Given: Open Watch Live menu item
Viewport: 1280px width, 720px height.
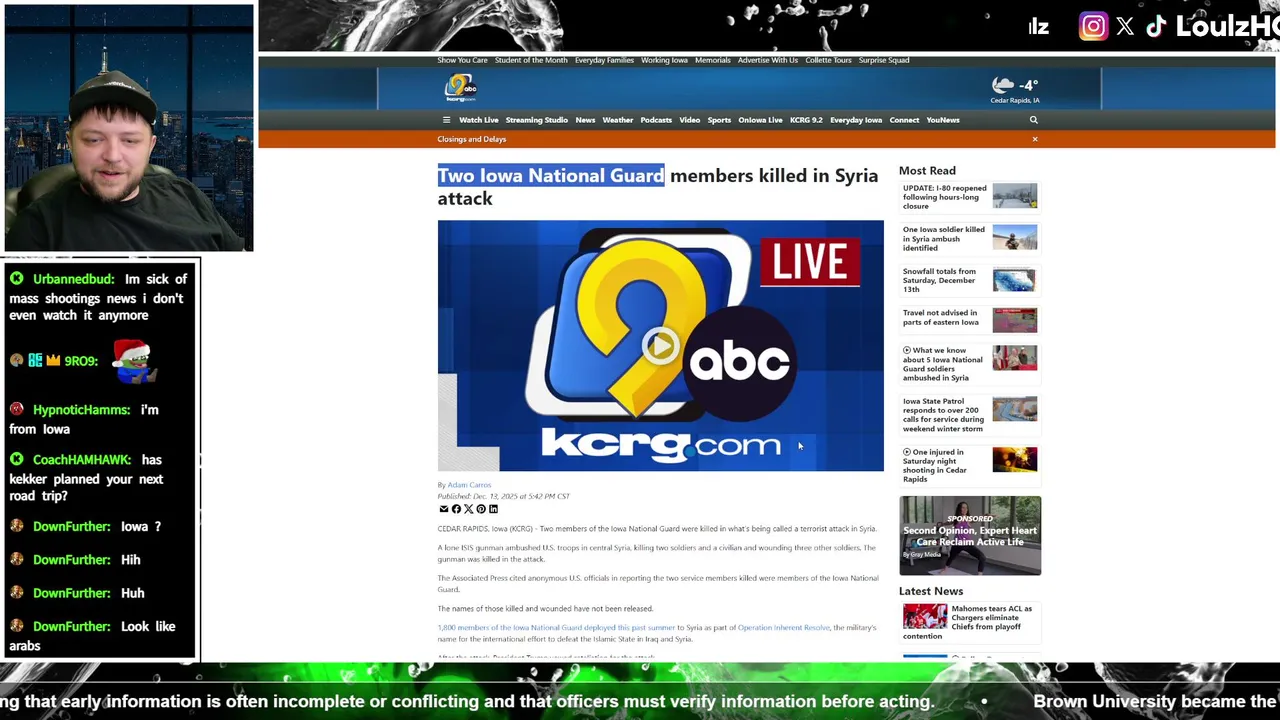Looking at the screenshot, I should (478, 120).
